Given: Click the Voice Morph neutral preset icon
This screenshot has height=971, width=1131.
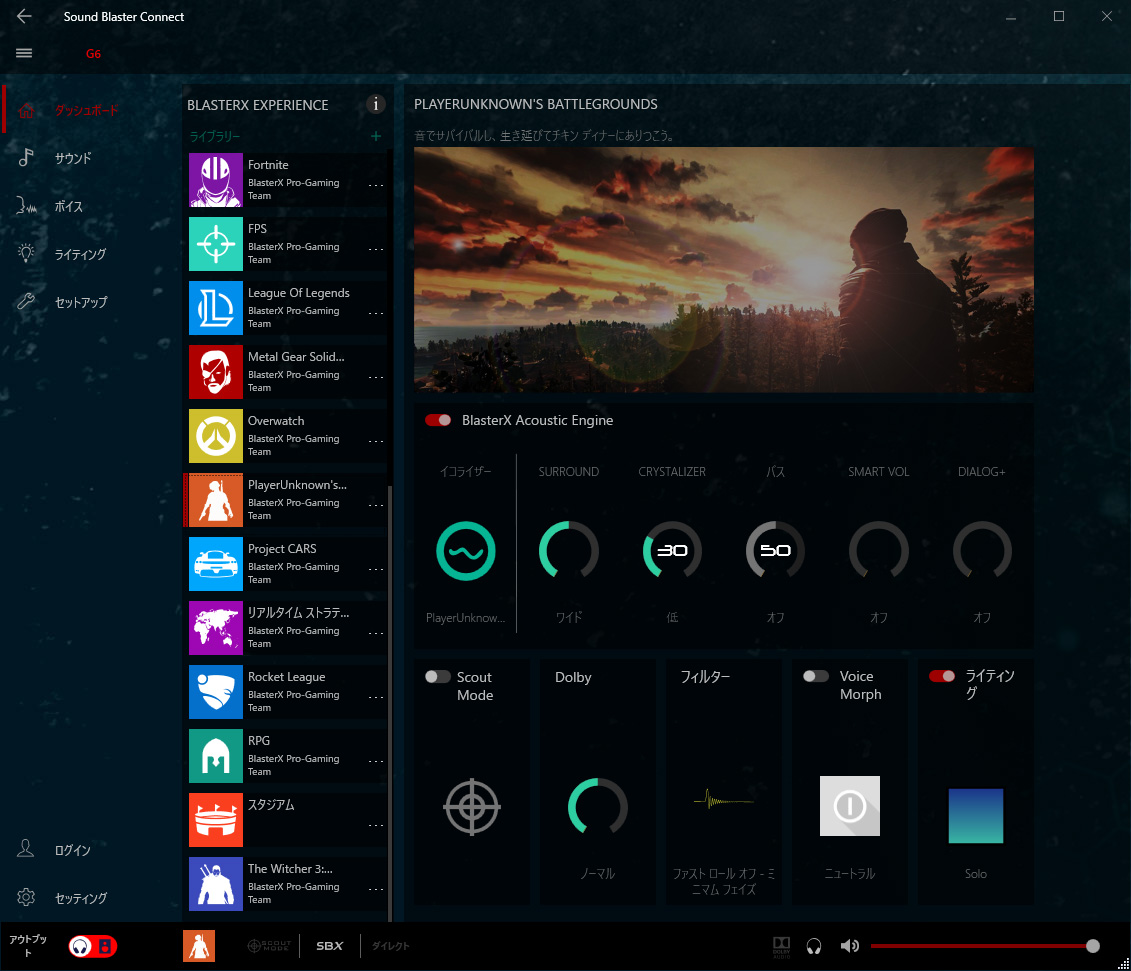Looking at the screenshot, I should [x=849, y=806].
